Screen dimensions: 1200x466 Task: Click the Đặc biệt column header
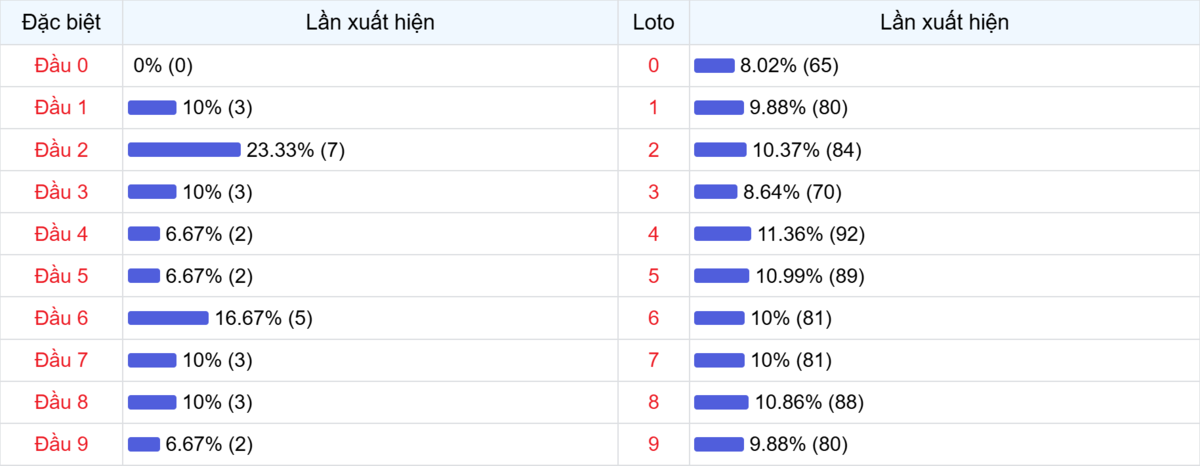pyautogui.click(x=61, y=22)
